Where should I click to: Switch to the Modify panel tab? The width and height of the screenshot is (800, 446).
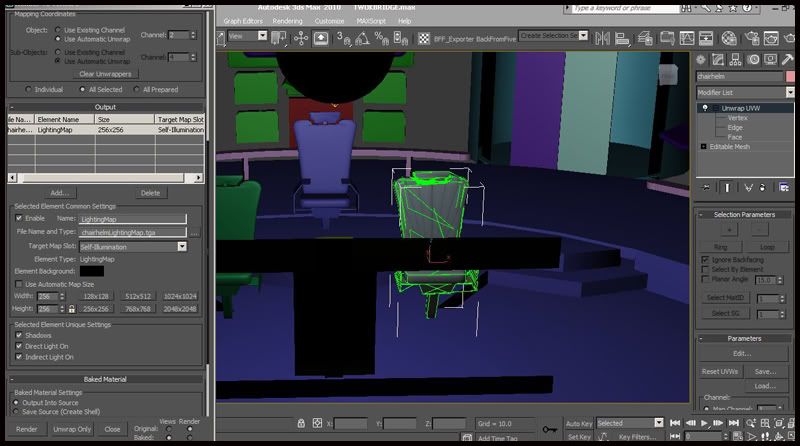718,60
